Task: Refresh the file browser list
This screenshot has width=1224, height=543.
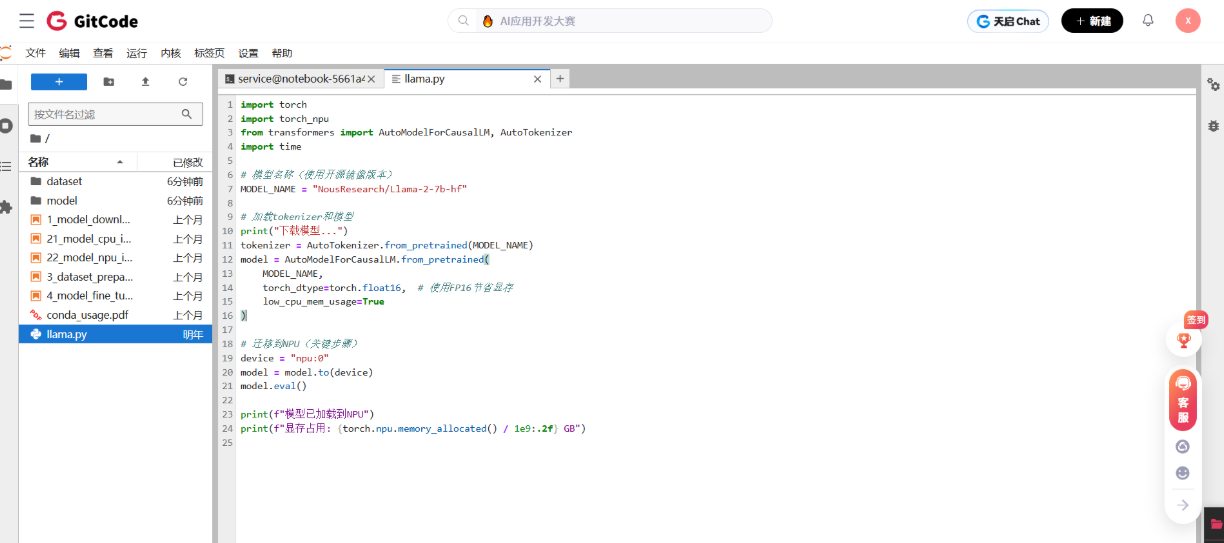Action: click(182, 82)
